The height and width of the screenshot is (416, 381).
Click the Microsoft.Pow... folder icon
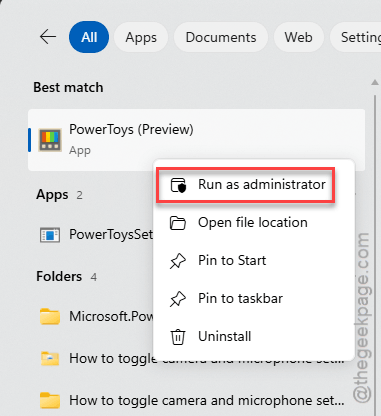pyautogui.click(x=50, y=316)
